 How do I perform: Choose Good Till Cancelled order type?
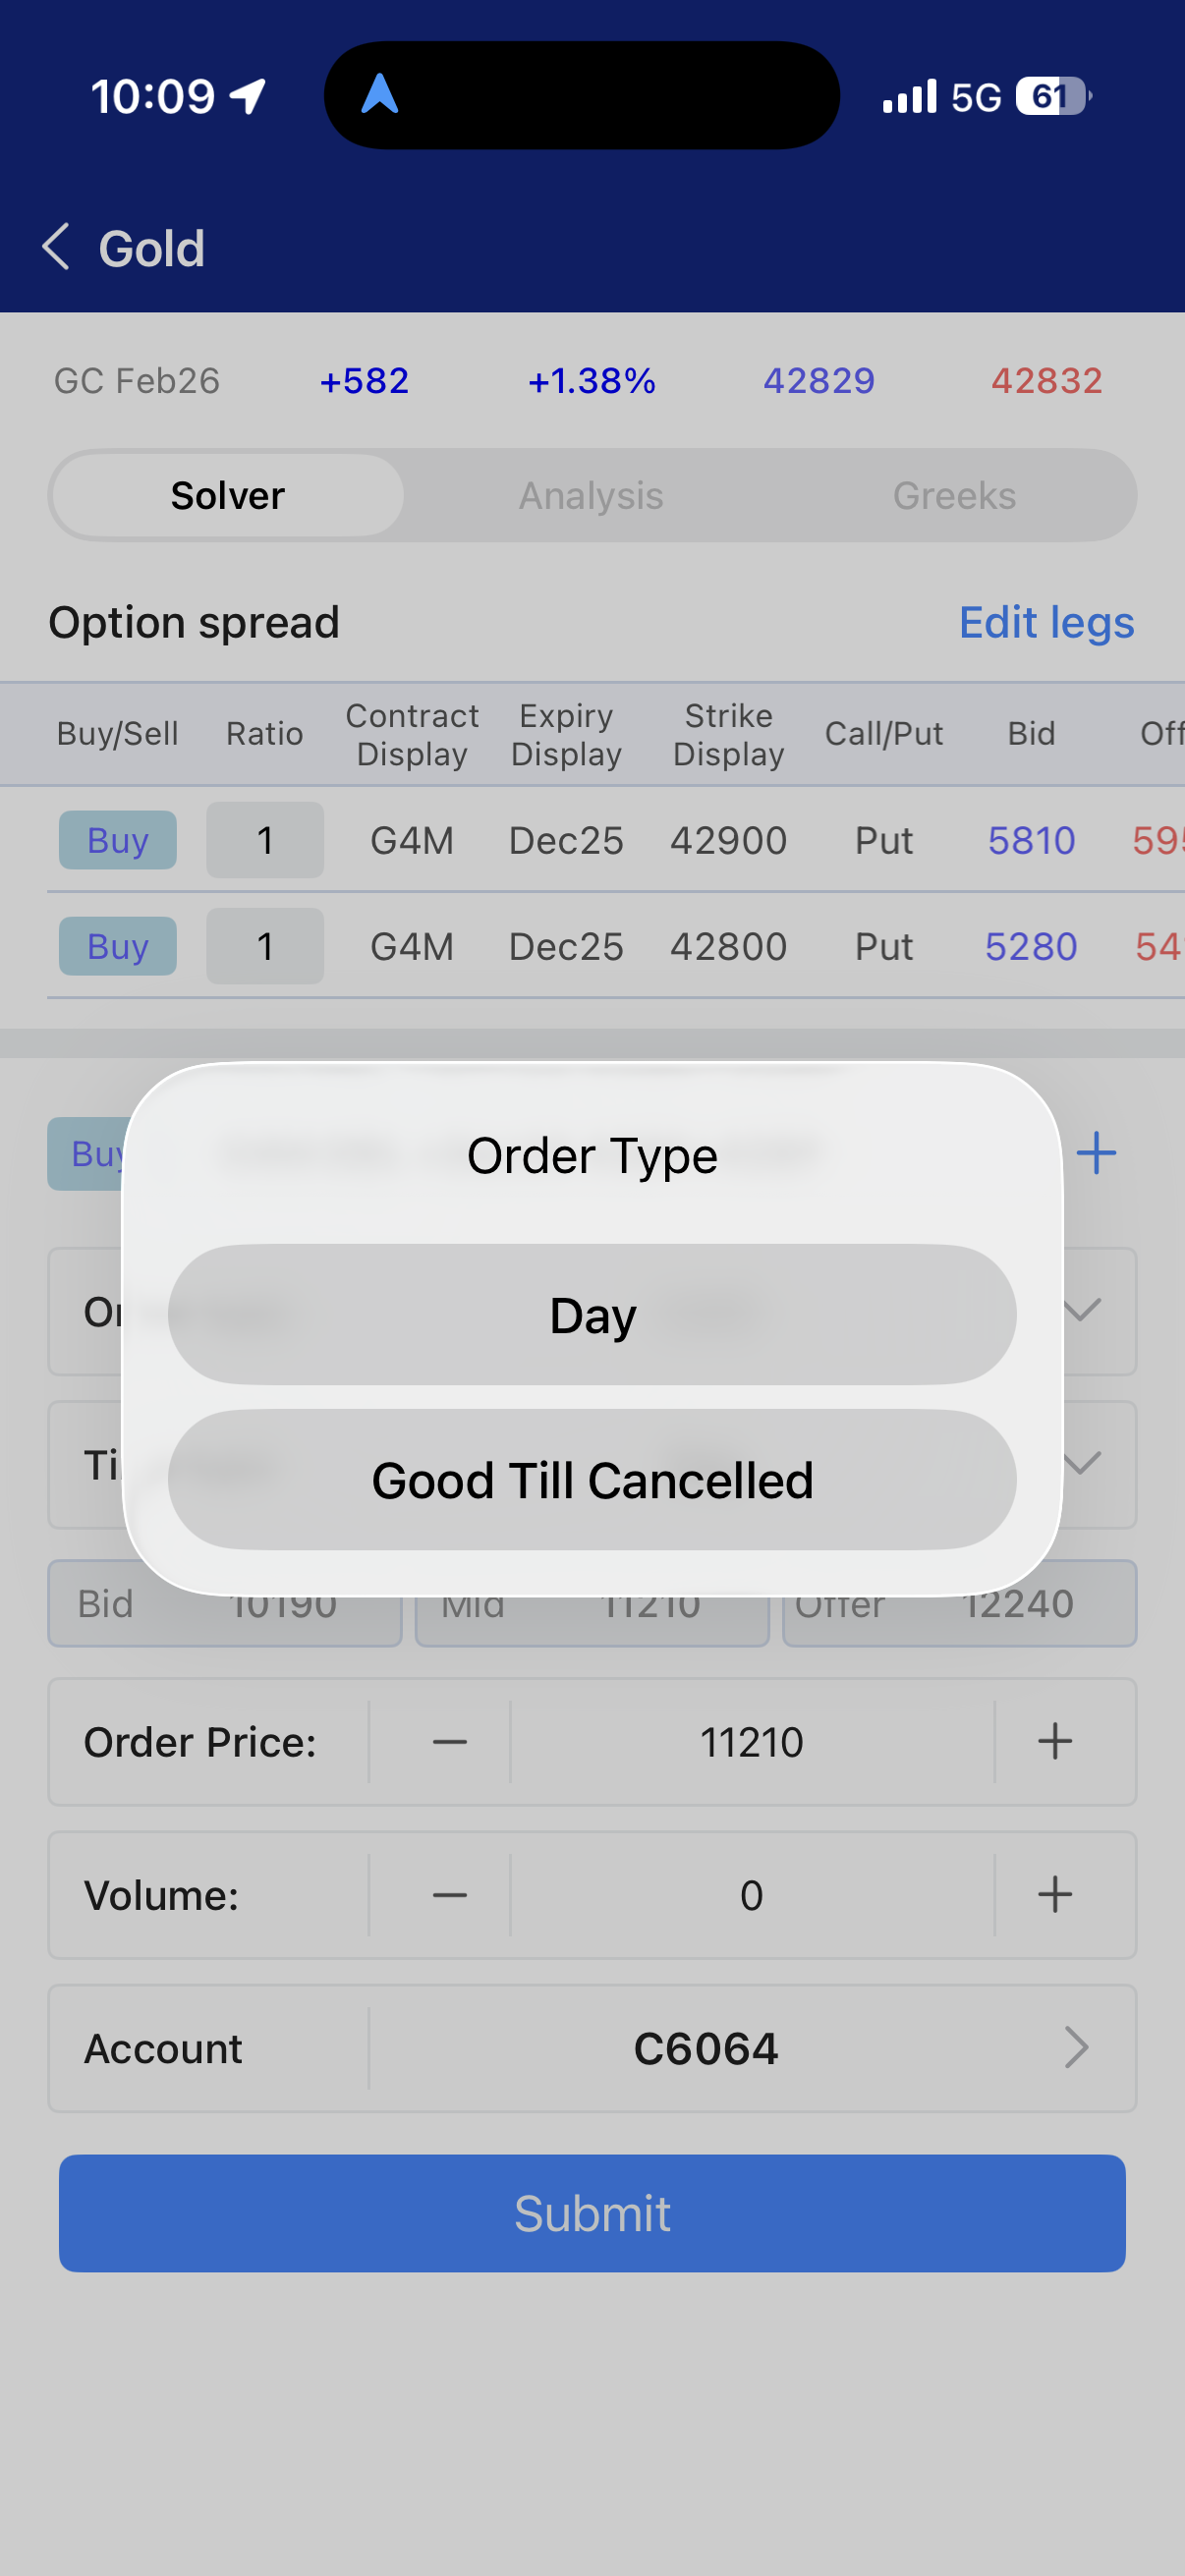(592, 1480)
